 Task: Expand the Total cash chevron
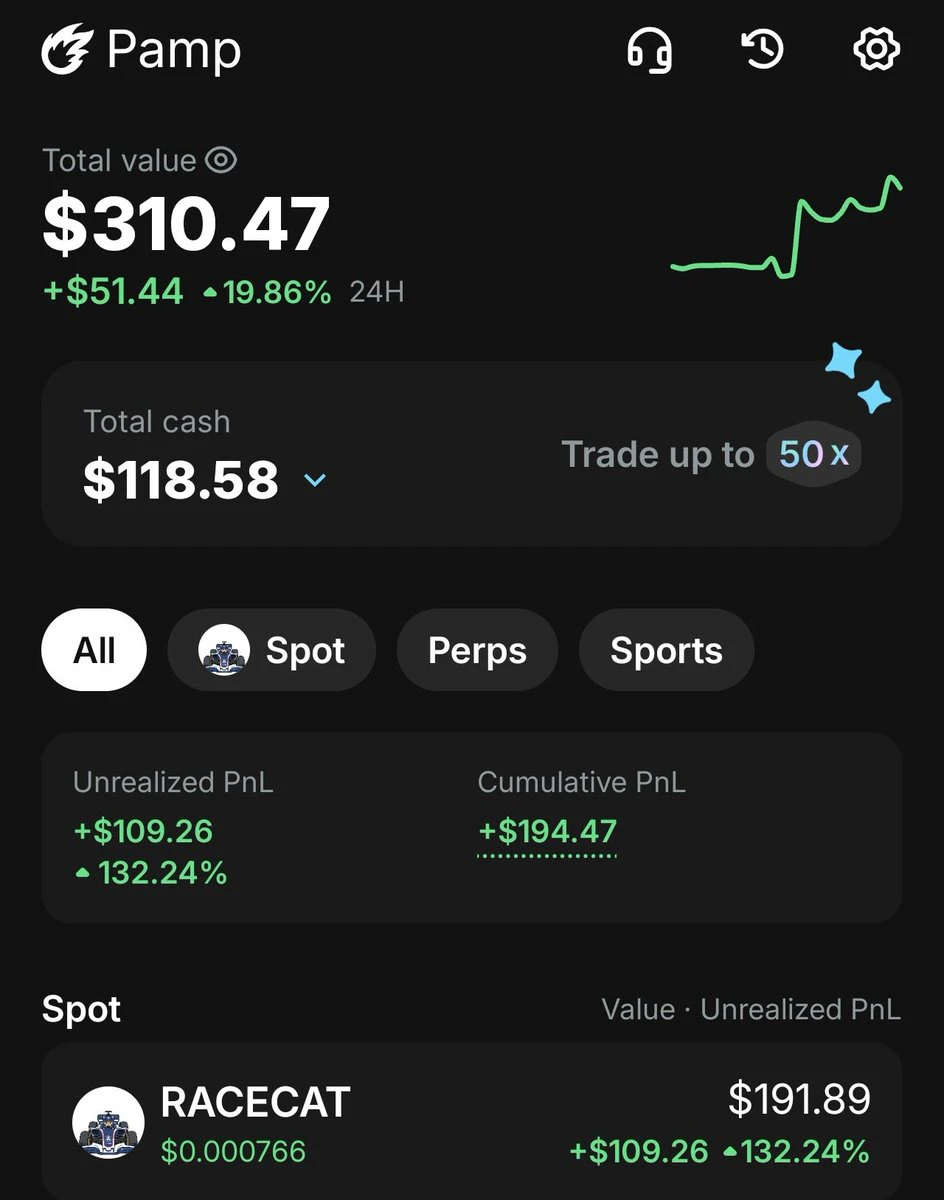coord(315,480)
